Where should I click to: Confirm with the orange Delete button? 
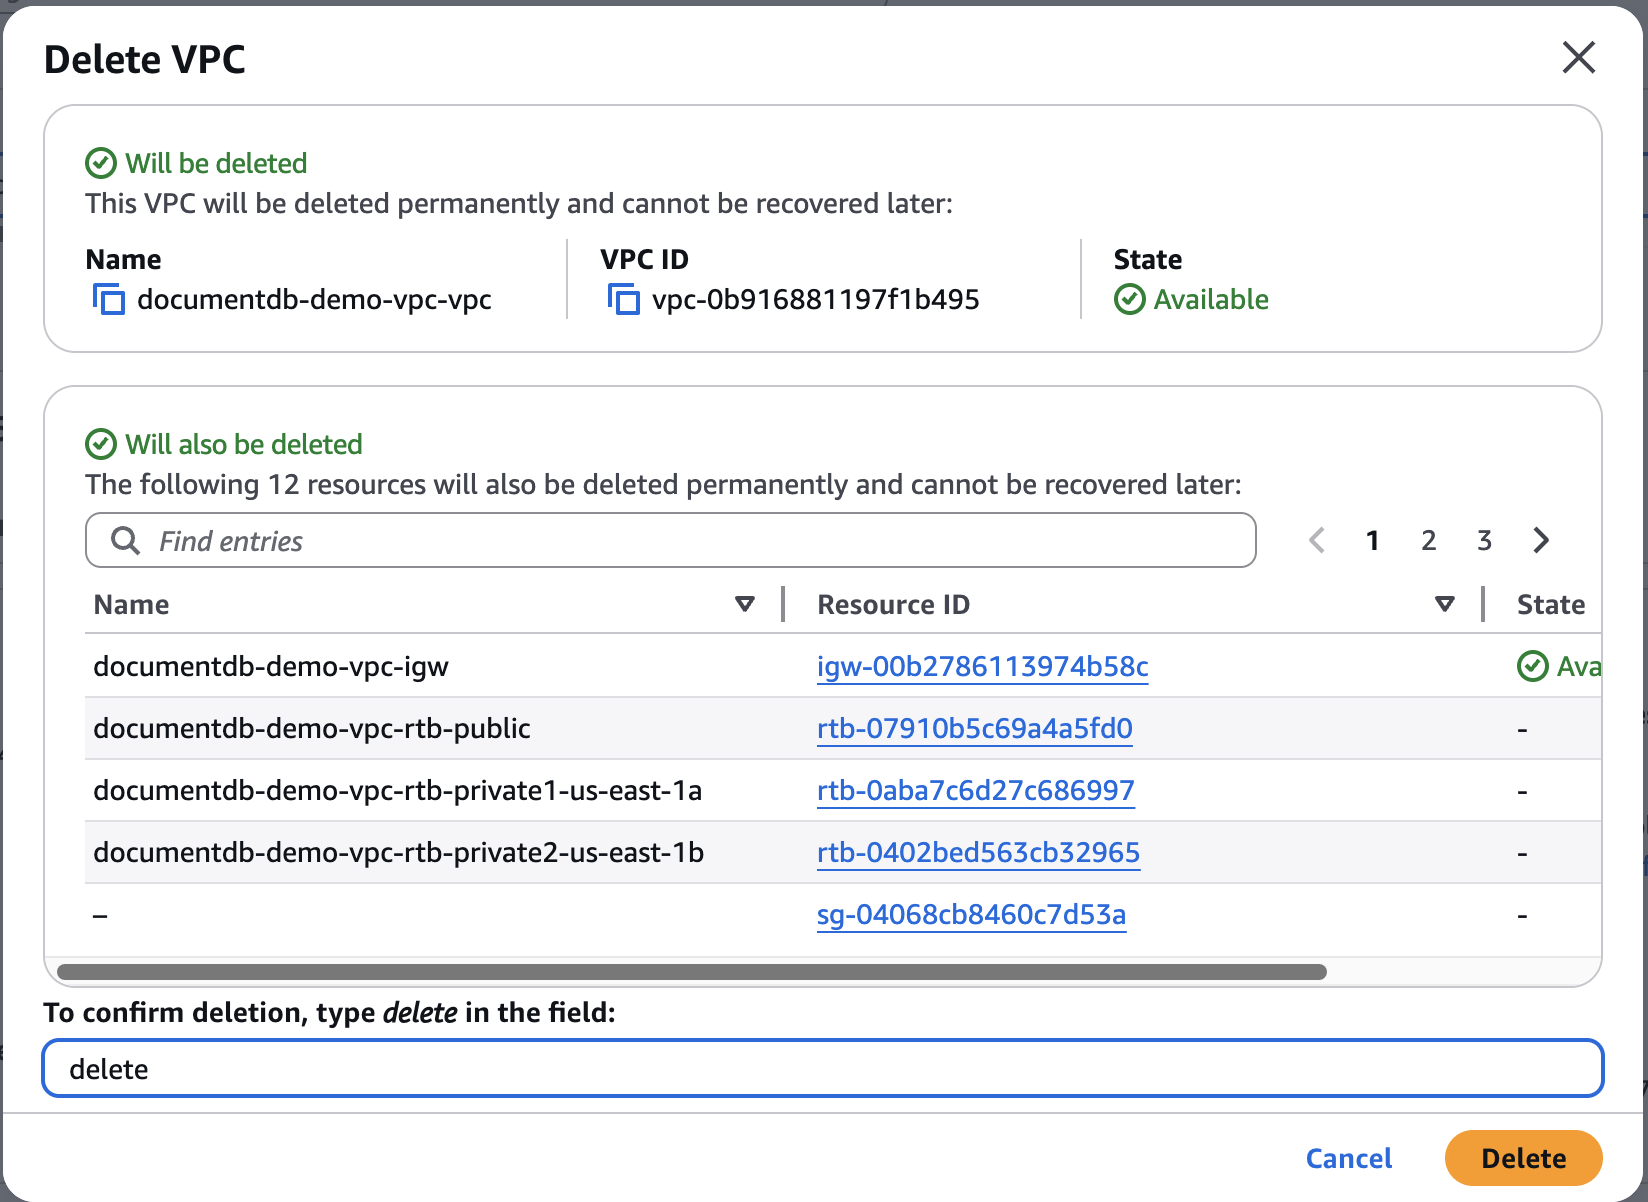coord(1524,1158)
